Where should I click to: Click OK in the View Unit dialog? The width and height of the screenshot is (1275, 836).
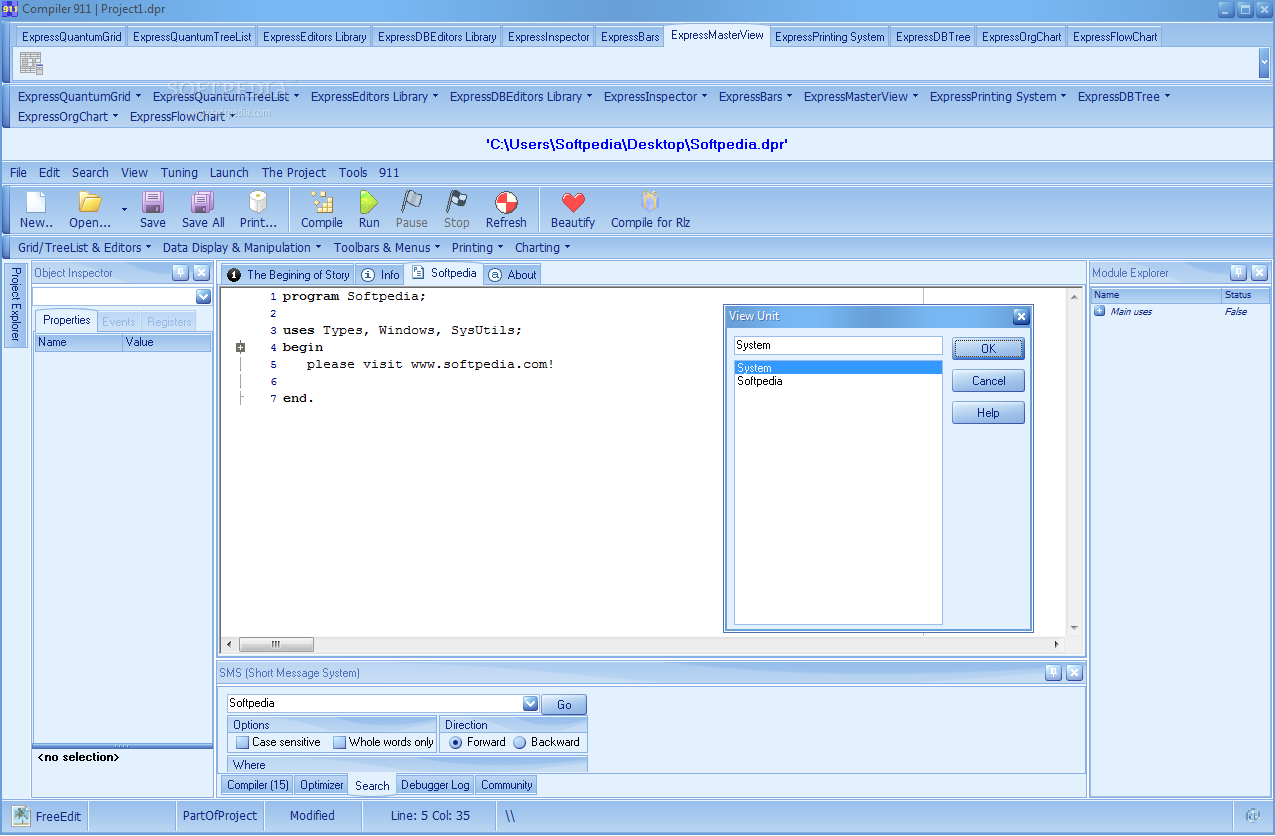[988, 349]
